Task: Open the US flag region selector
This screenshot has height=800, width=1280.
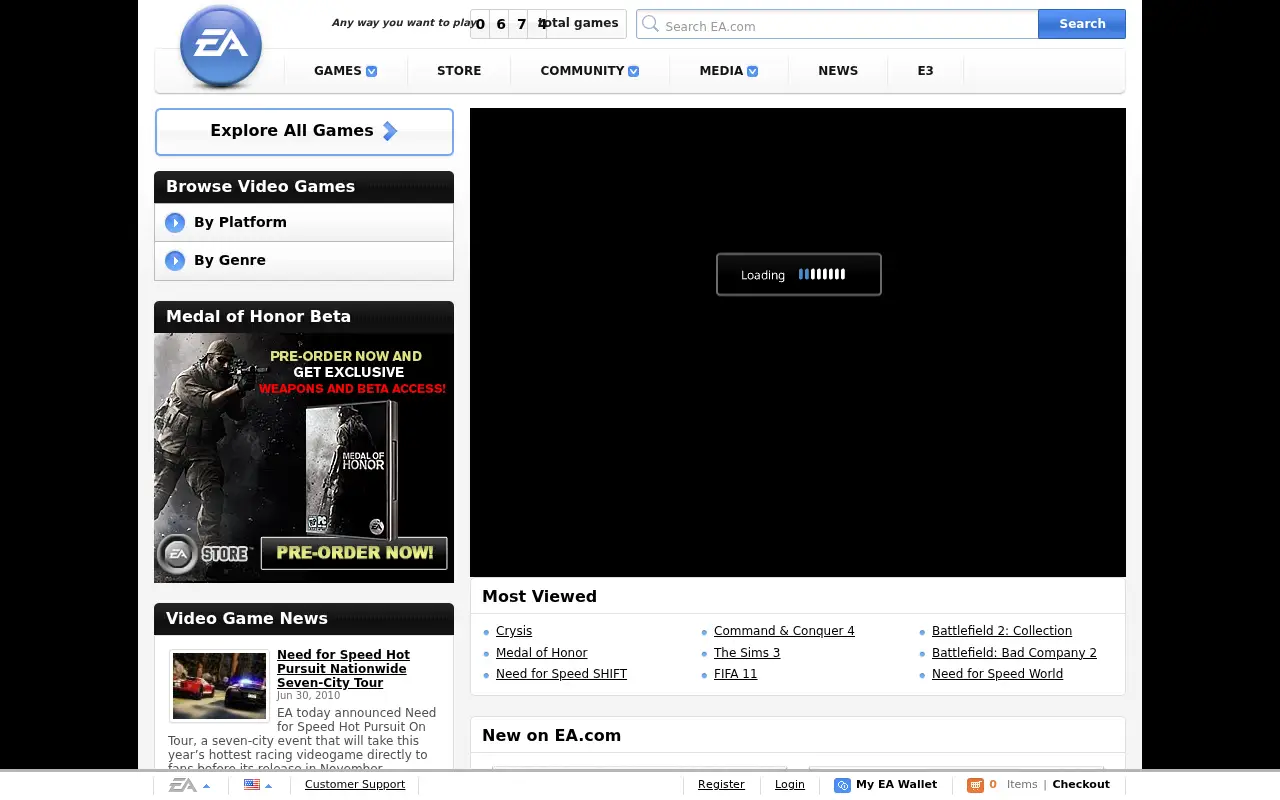Action: [x=258, y=785]
